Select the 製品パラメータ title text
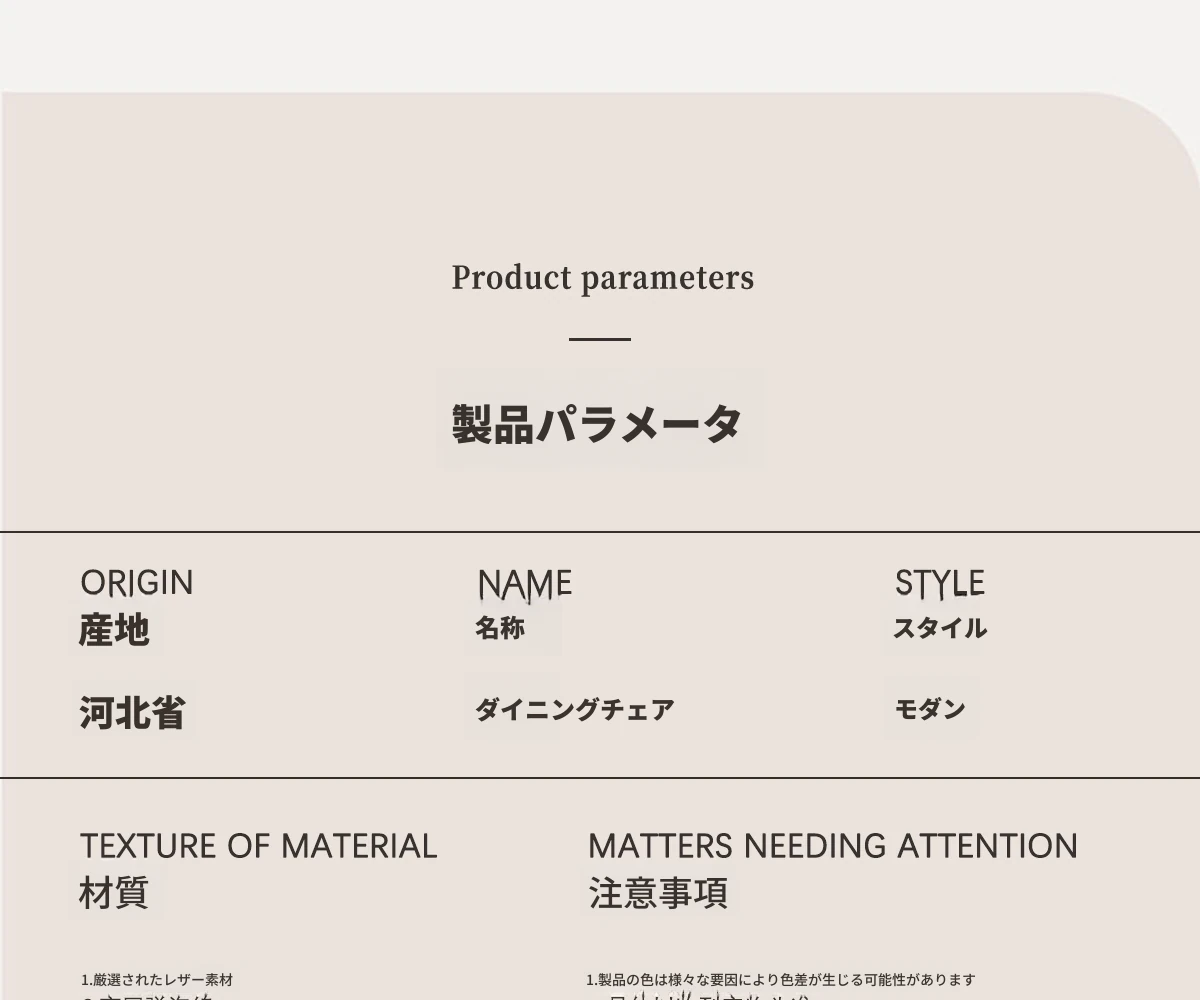This screenshot has height=1000, width=1200. point(597,424)
